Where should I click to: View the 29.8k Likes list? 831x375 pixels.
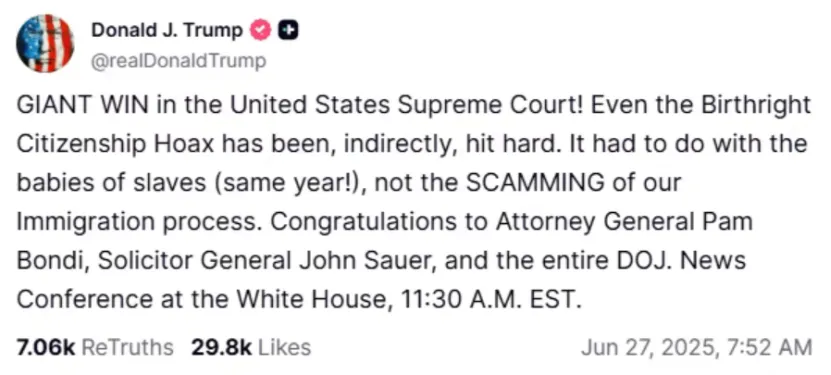pos(251,347)
